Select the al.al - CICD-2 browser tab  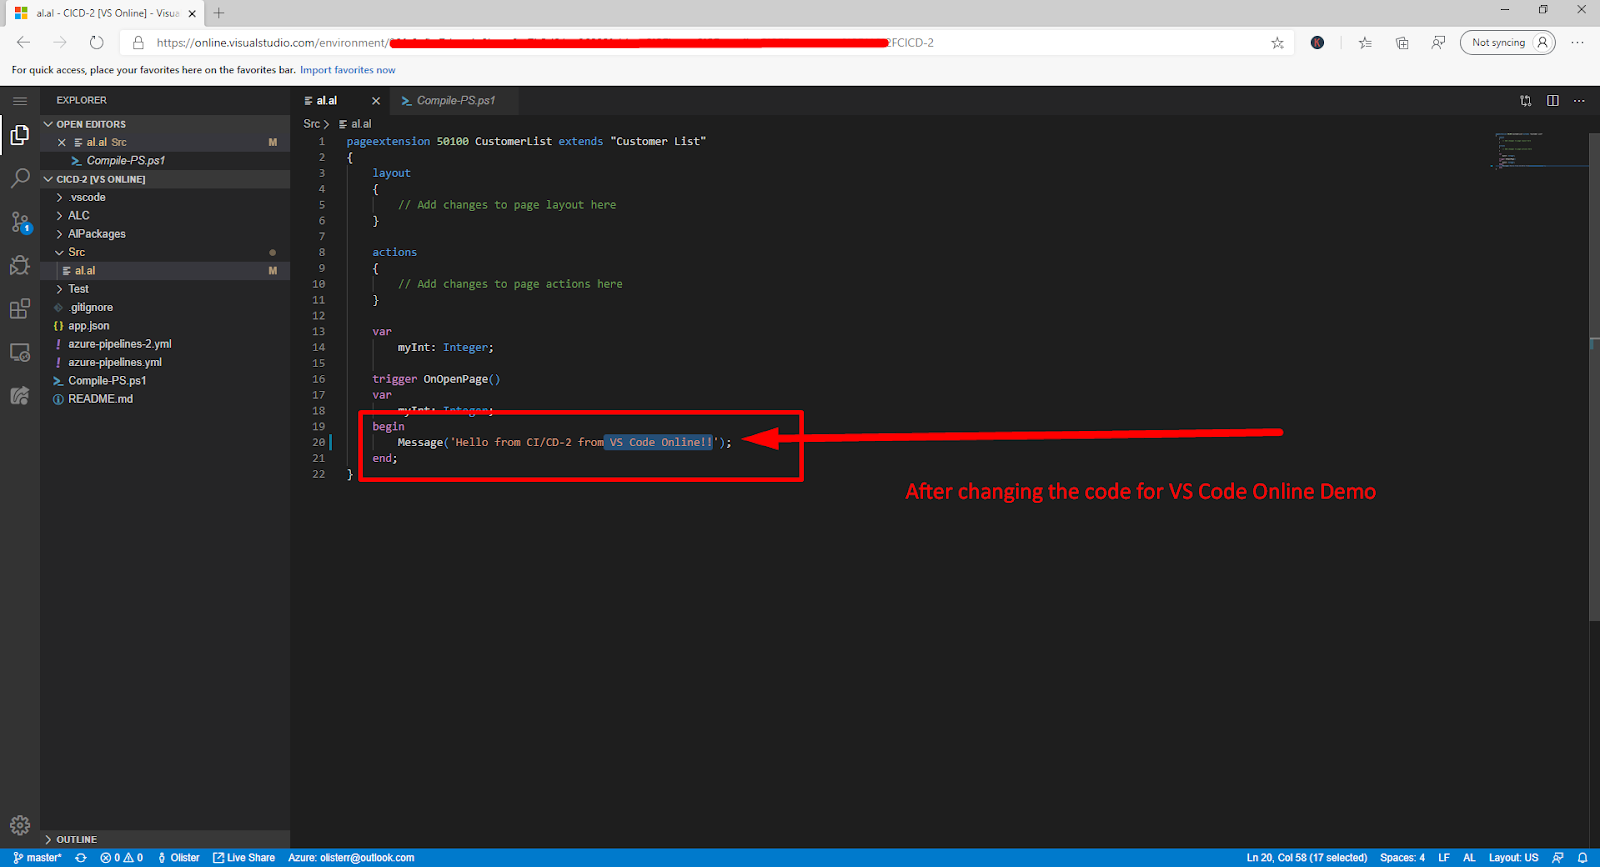pyautogui.click(x=105, y=13)
